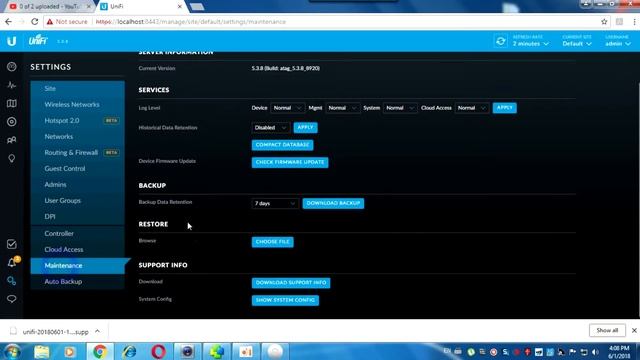This screenshot has width=640, height=360.
Task: Open File Explorer folder on taskbar
Action: pos(42,351)
